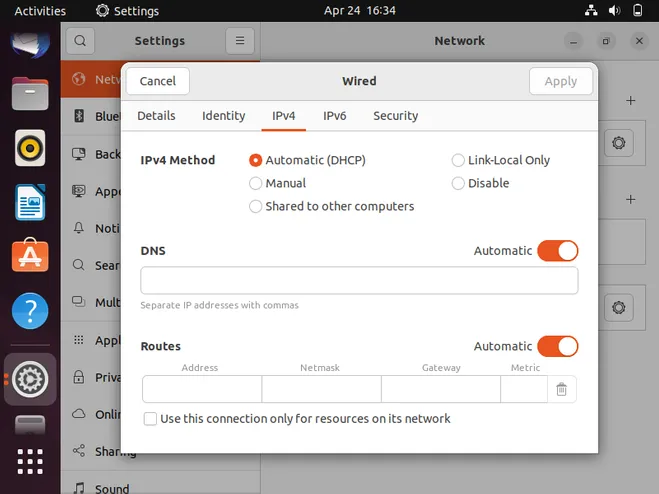Viewport: 659px width, 494px height.
Task: Select Link-Local Only method
Action: pos(458,160)
